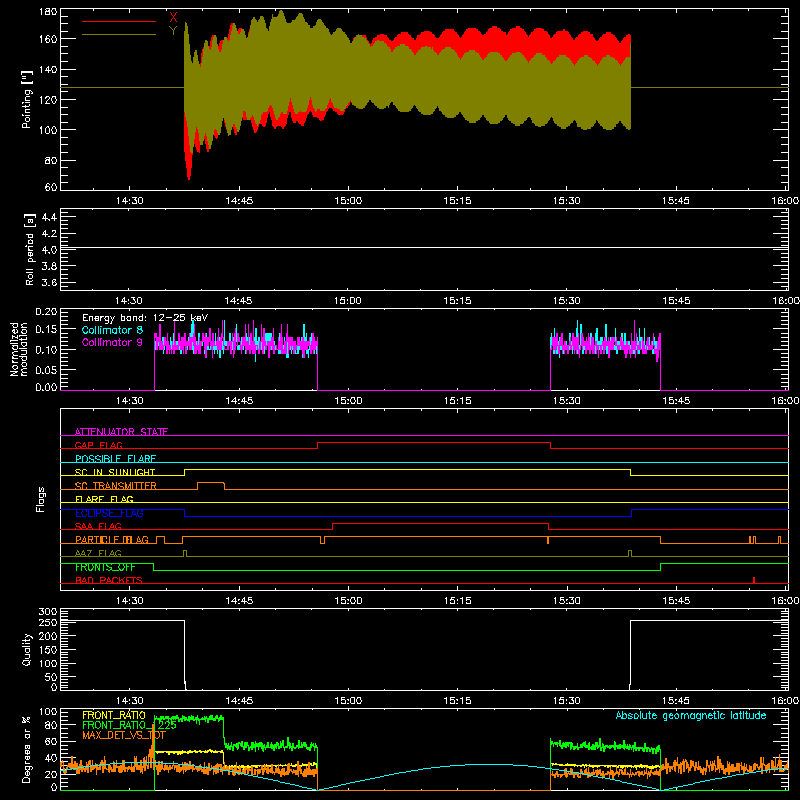Click the ECLIPSE_FLAG label
The height and width of the screenshot is (800, 800).
point(109,513)
